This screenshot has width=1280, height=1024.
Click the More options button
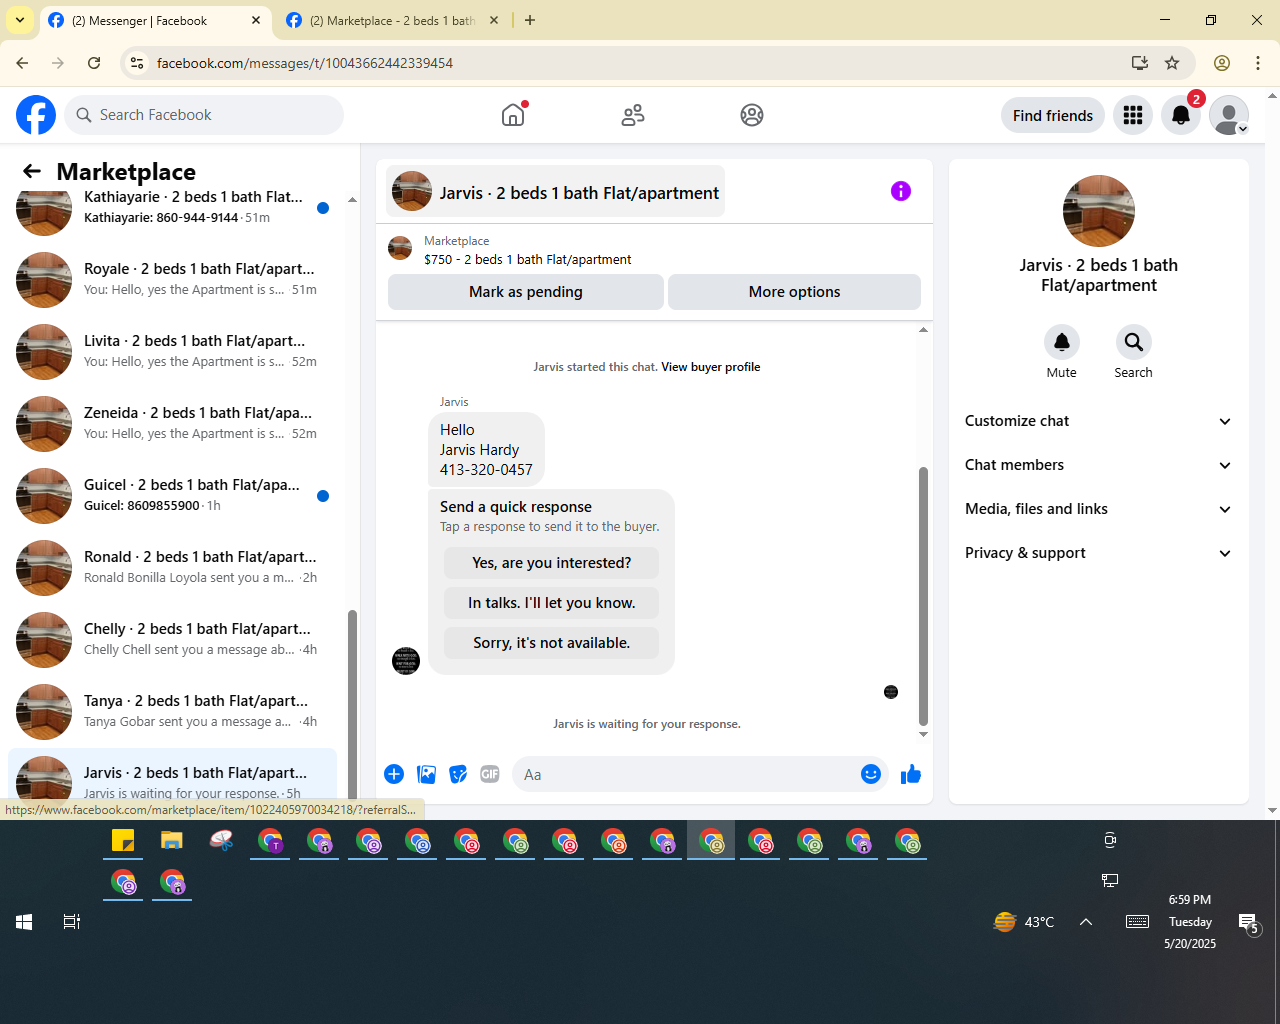tap(794, 292)
